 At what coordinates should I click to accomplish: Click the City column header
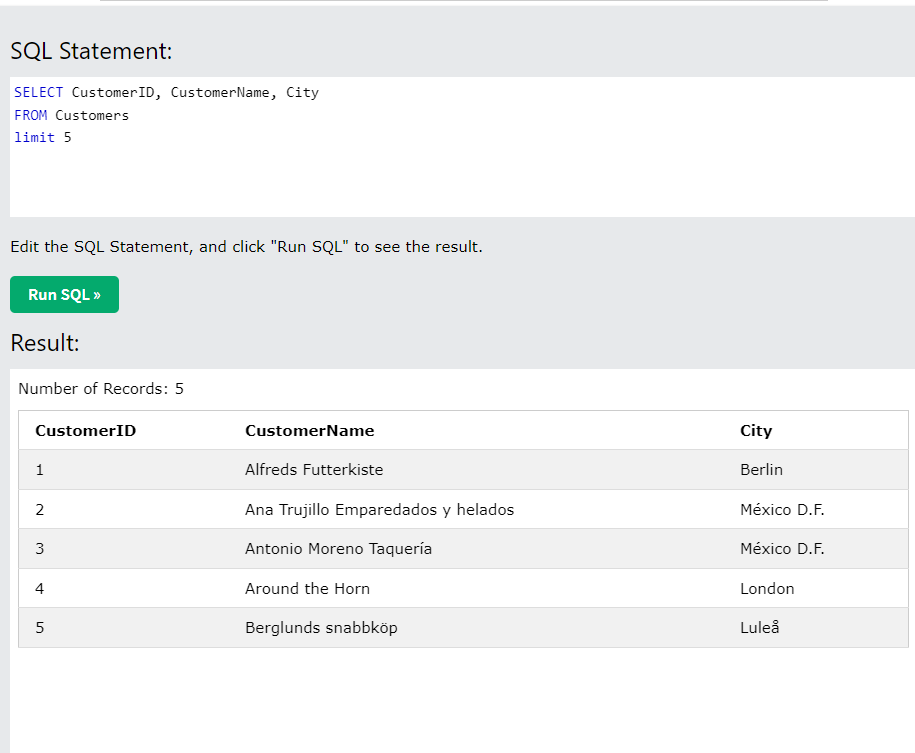tap(756, 431)
